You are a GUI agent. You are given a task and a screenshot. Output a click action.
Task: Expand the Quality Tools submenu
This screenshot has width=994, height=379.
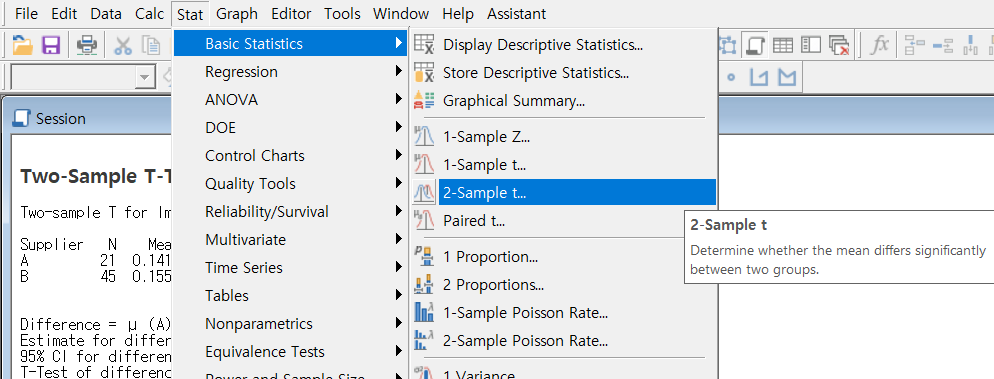pyautogui.click(x=290, y=184)
